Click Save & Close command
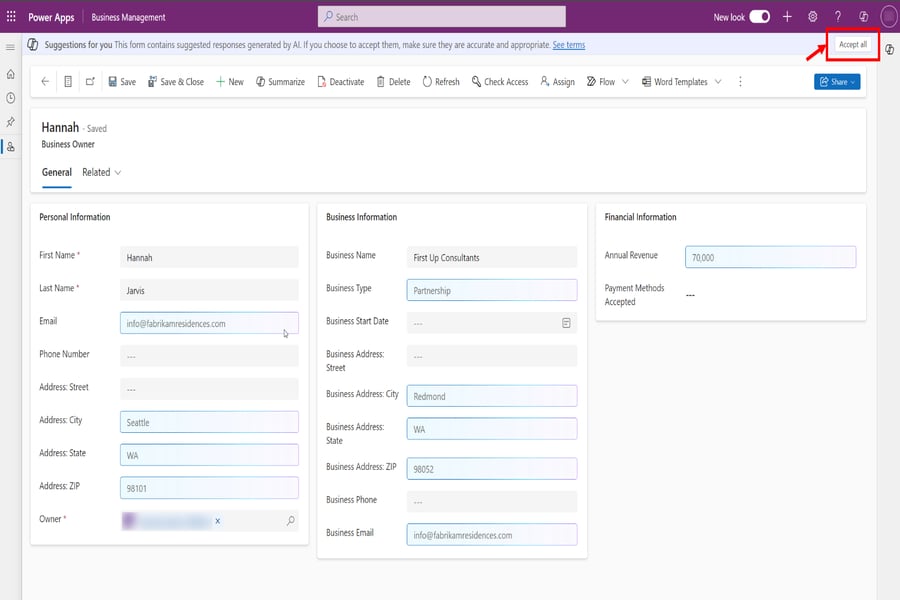This screenshot has height=600, width=900. pos(176,82)
